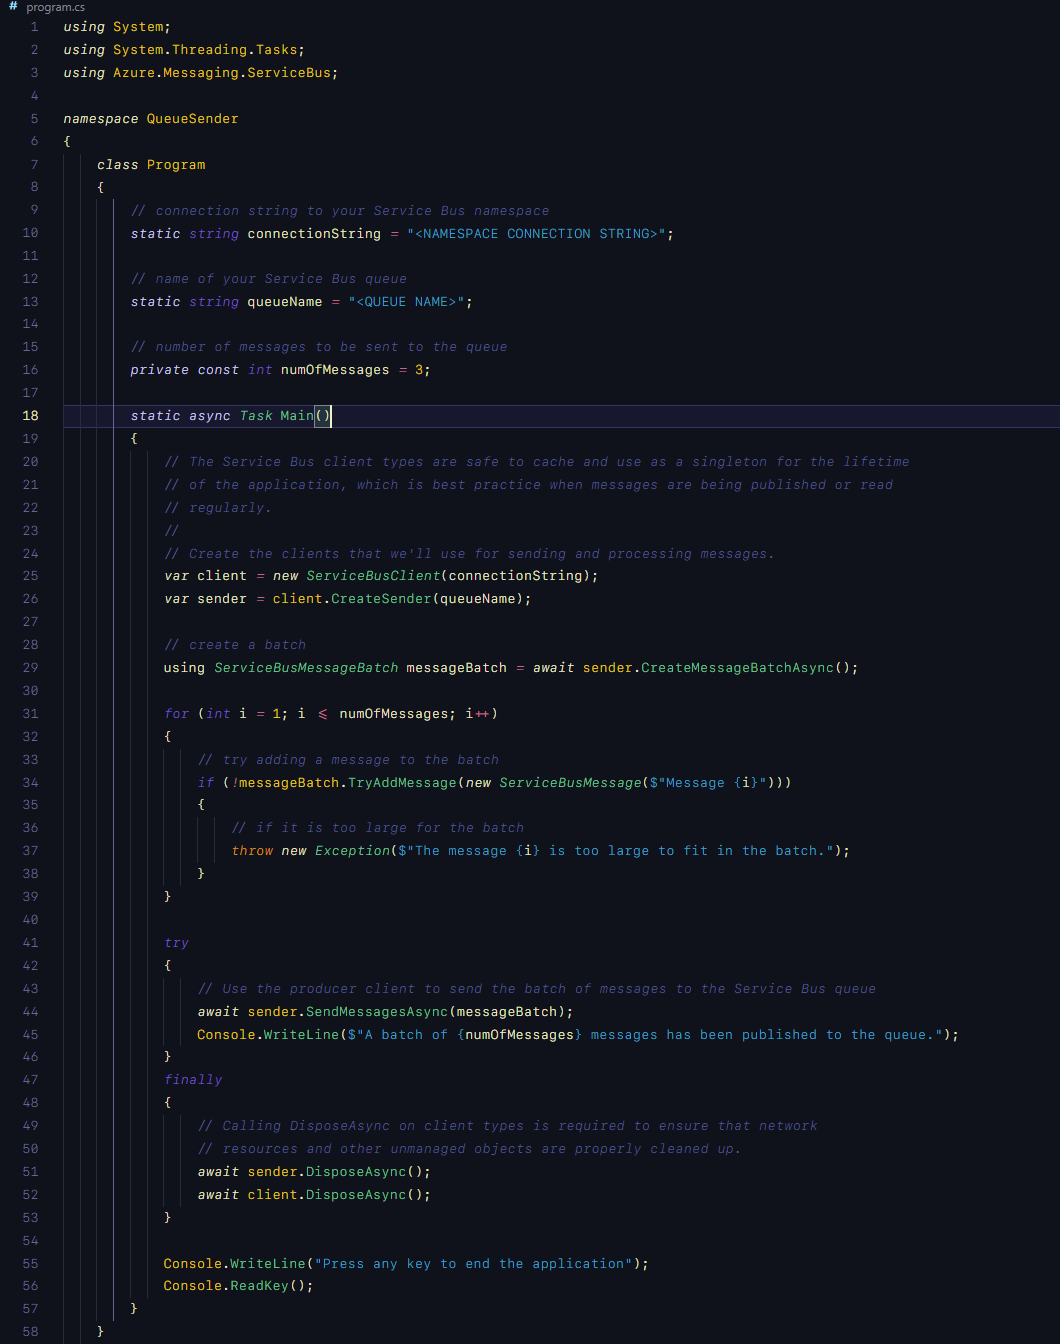1060x1344 pixels.
Task: Click line number 18 in the gutter
Action: point(30,415)
